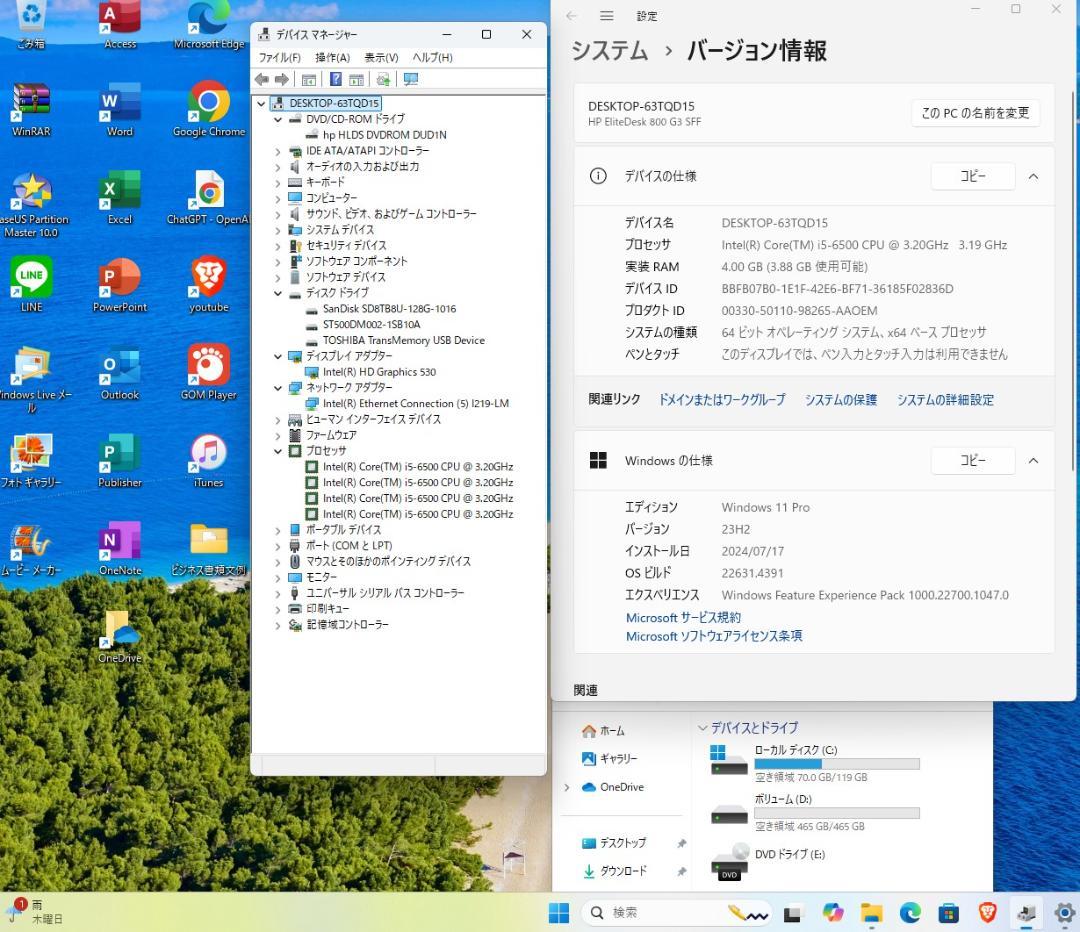This screenshot has width=1080, height=932.
Task: Open the 操作(A) menu in Device Manager
Action: [331, 57]
